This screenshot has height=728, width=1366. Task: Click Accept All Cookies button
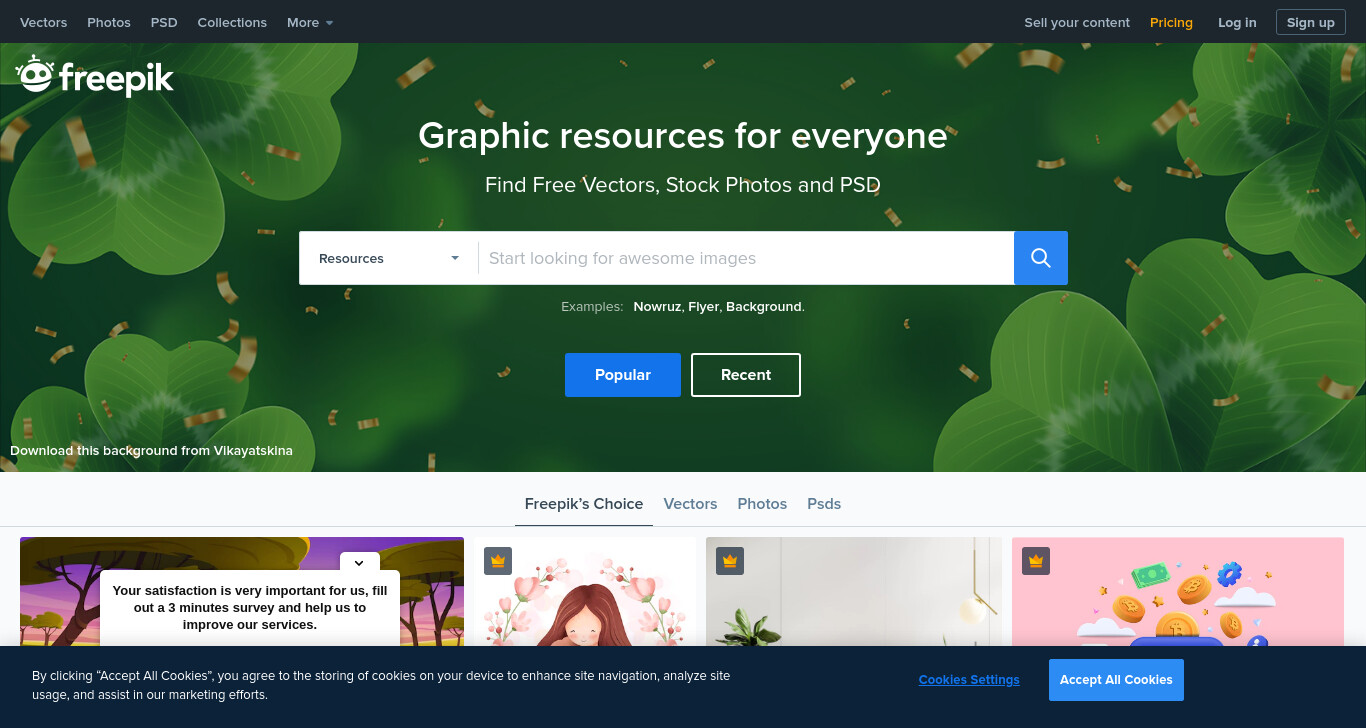coord(1116,680)
